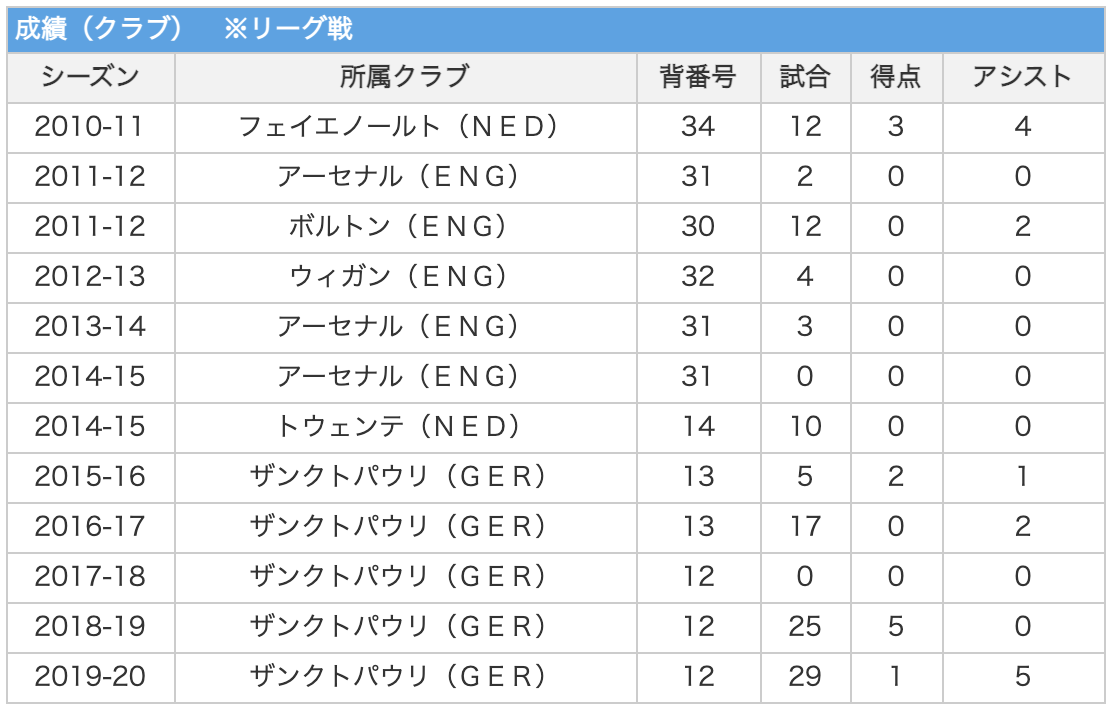Click the 背番号 column header
The height and width of the screenshot is (712, 1116).
coord(698,77)
